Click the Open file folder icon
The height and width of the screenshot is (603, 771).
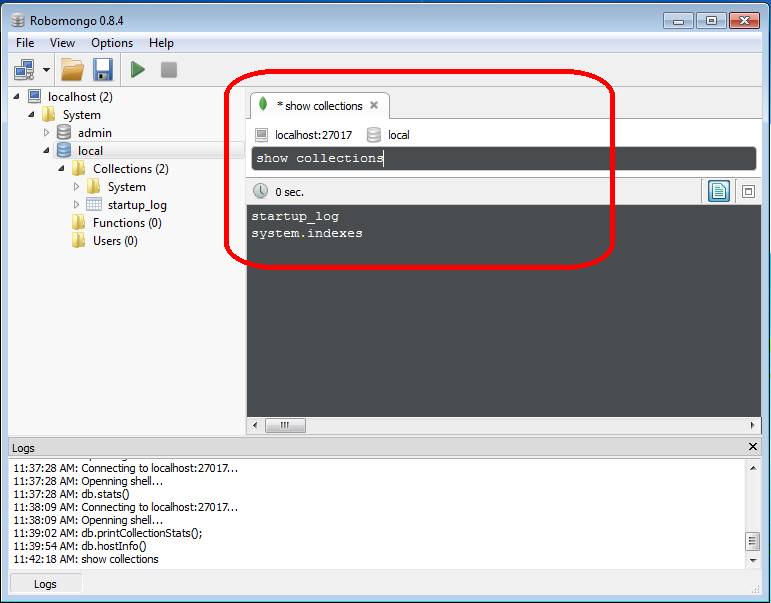tap(72, 70)
